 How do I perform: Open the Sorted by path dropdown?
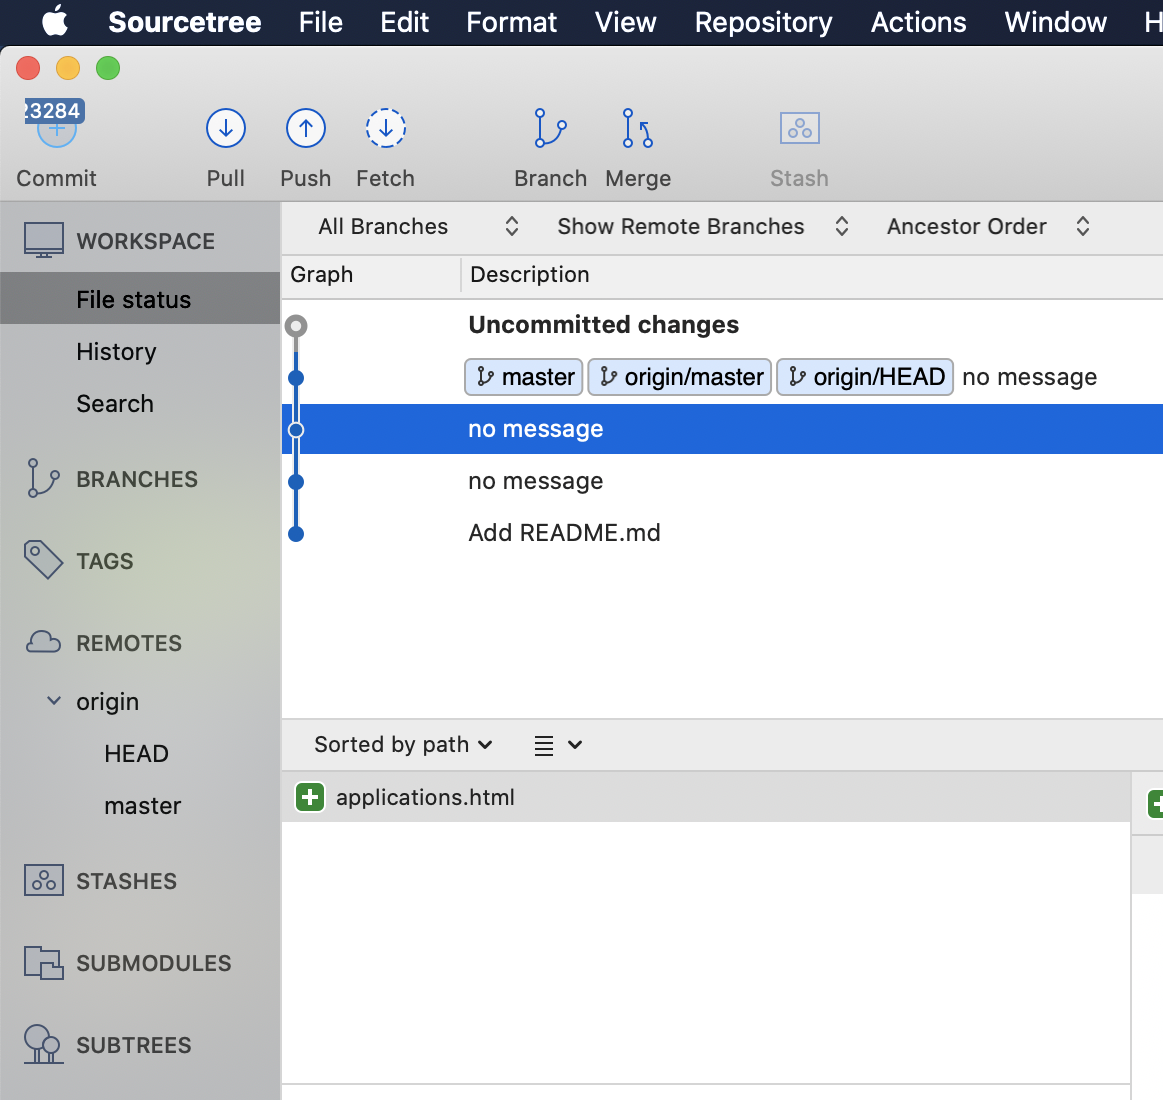coord(403,744)
